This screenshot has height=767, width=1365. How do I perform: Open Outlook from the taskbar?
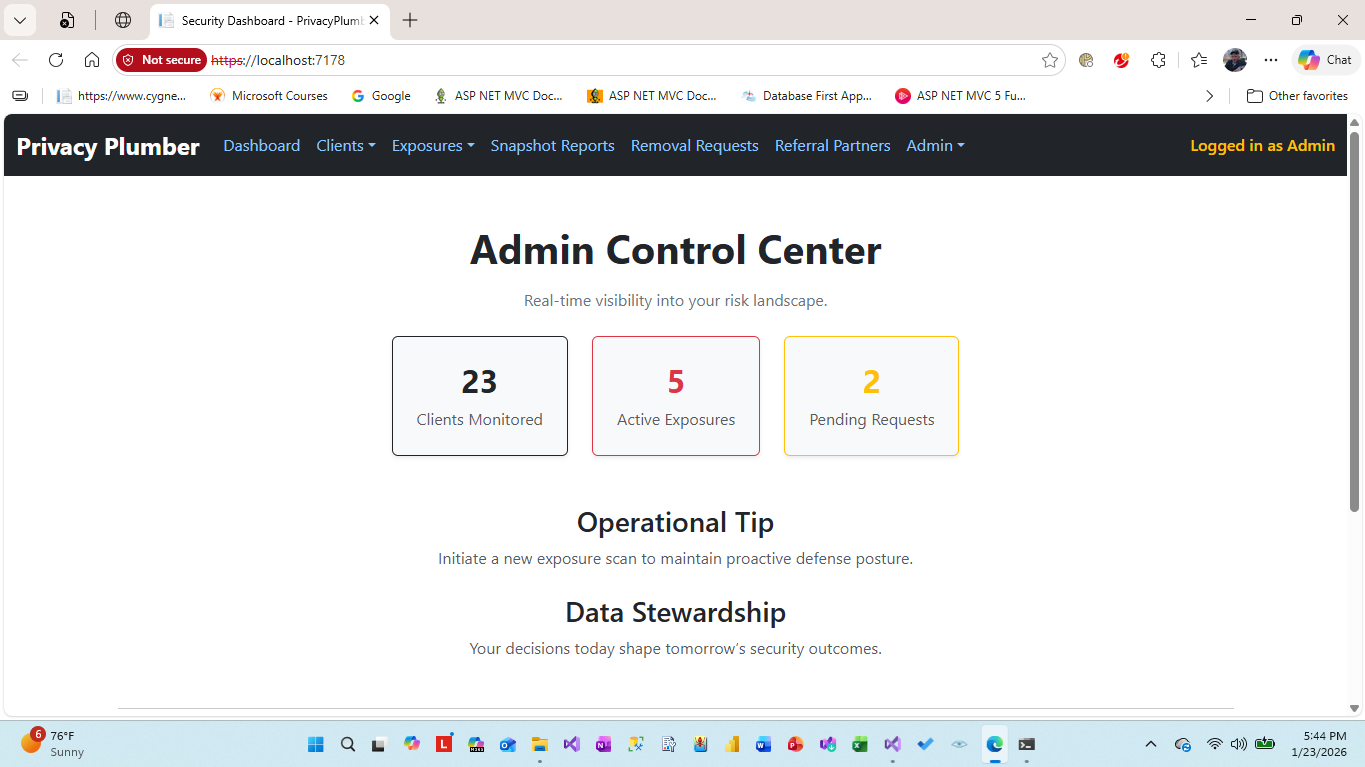tap(508, 744)
